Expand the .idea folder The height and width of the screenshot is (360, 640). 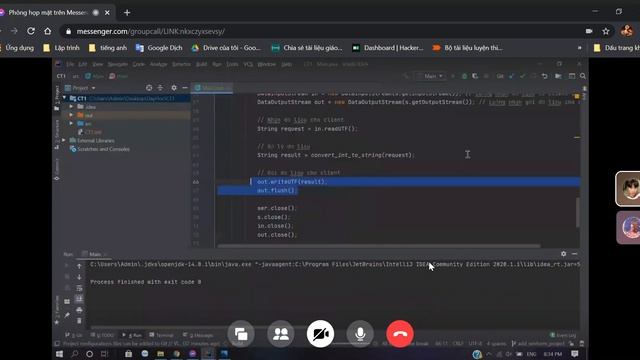(71, 107)
